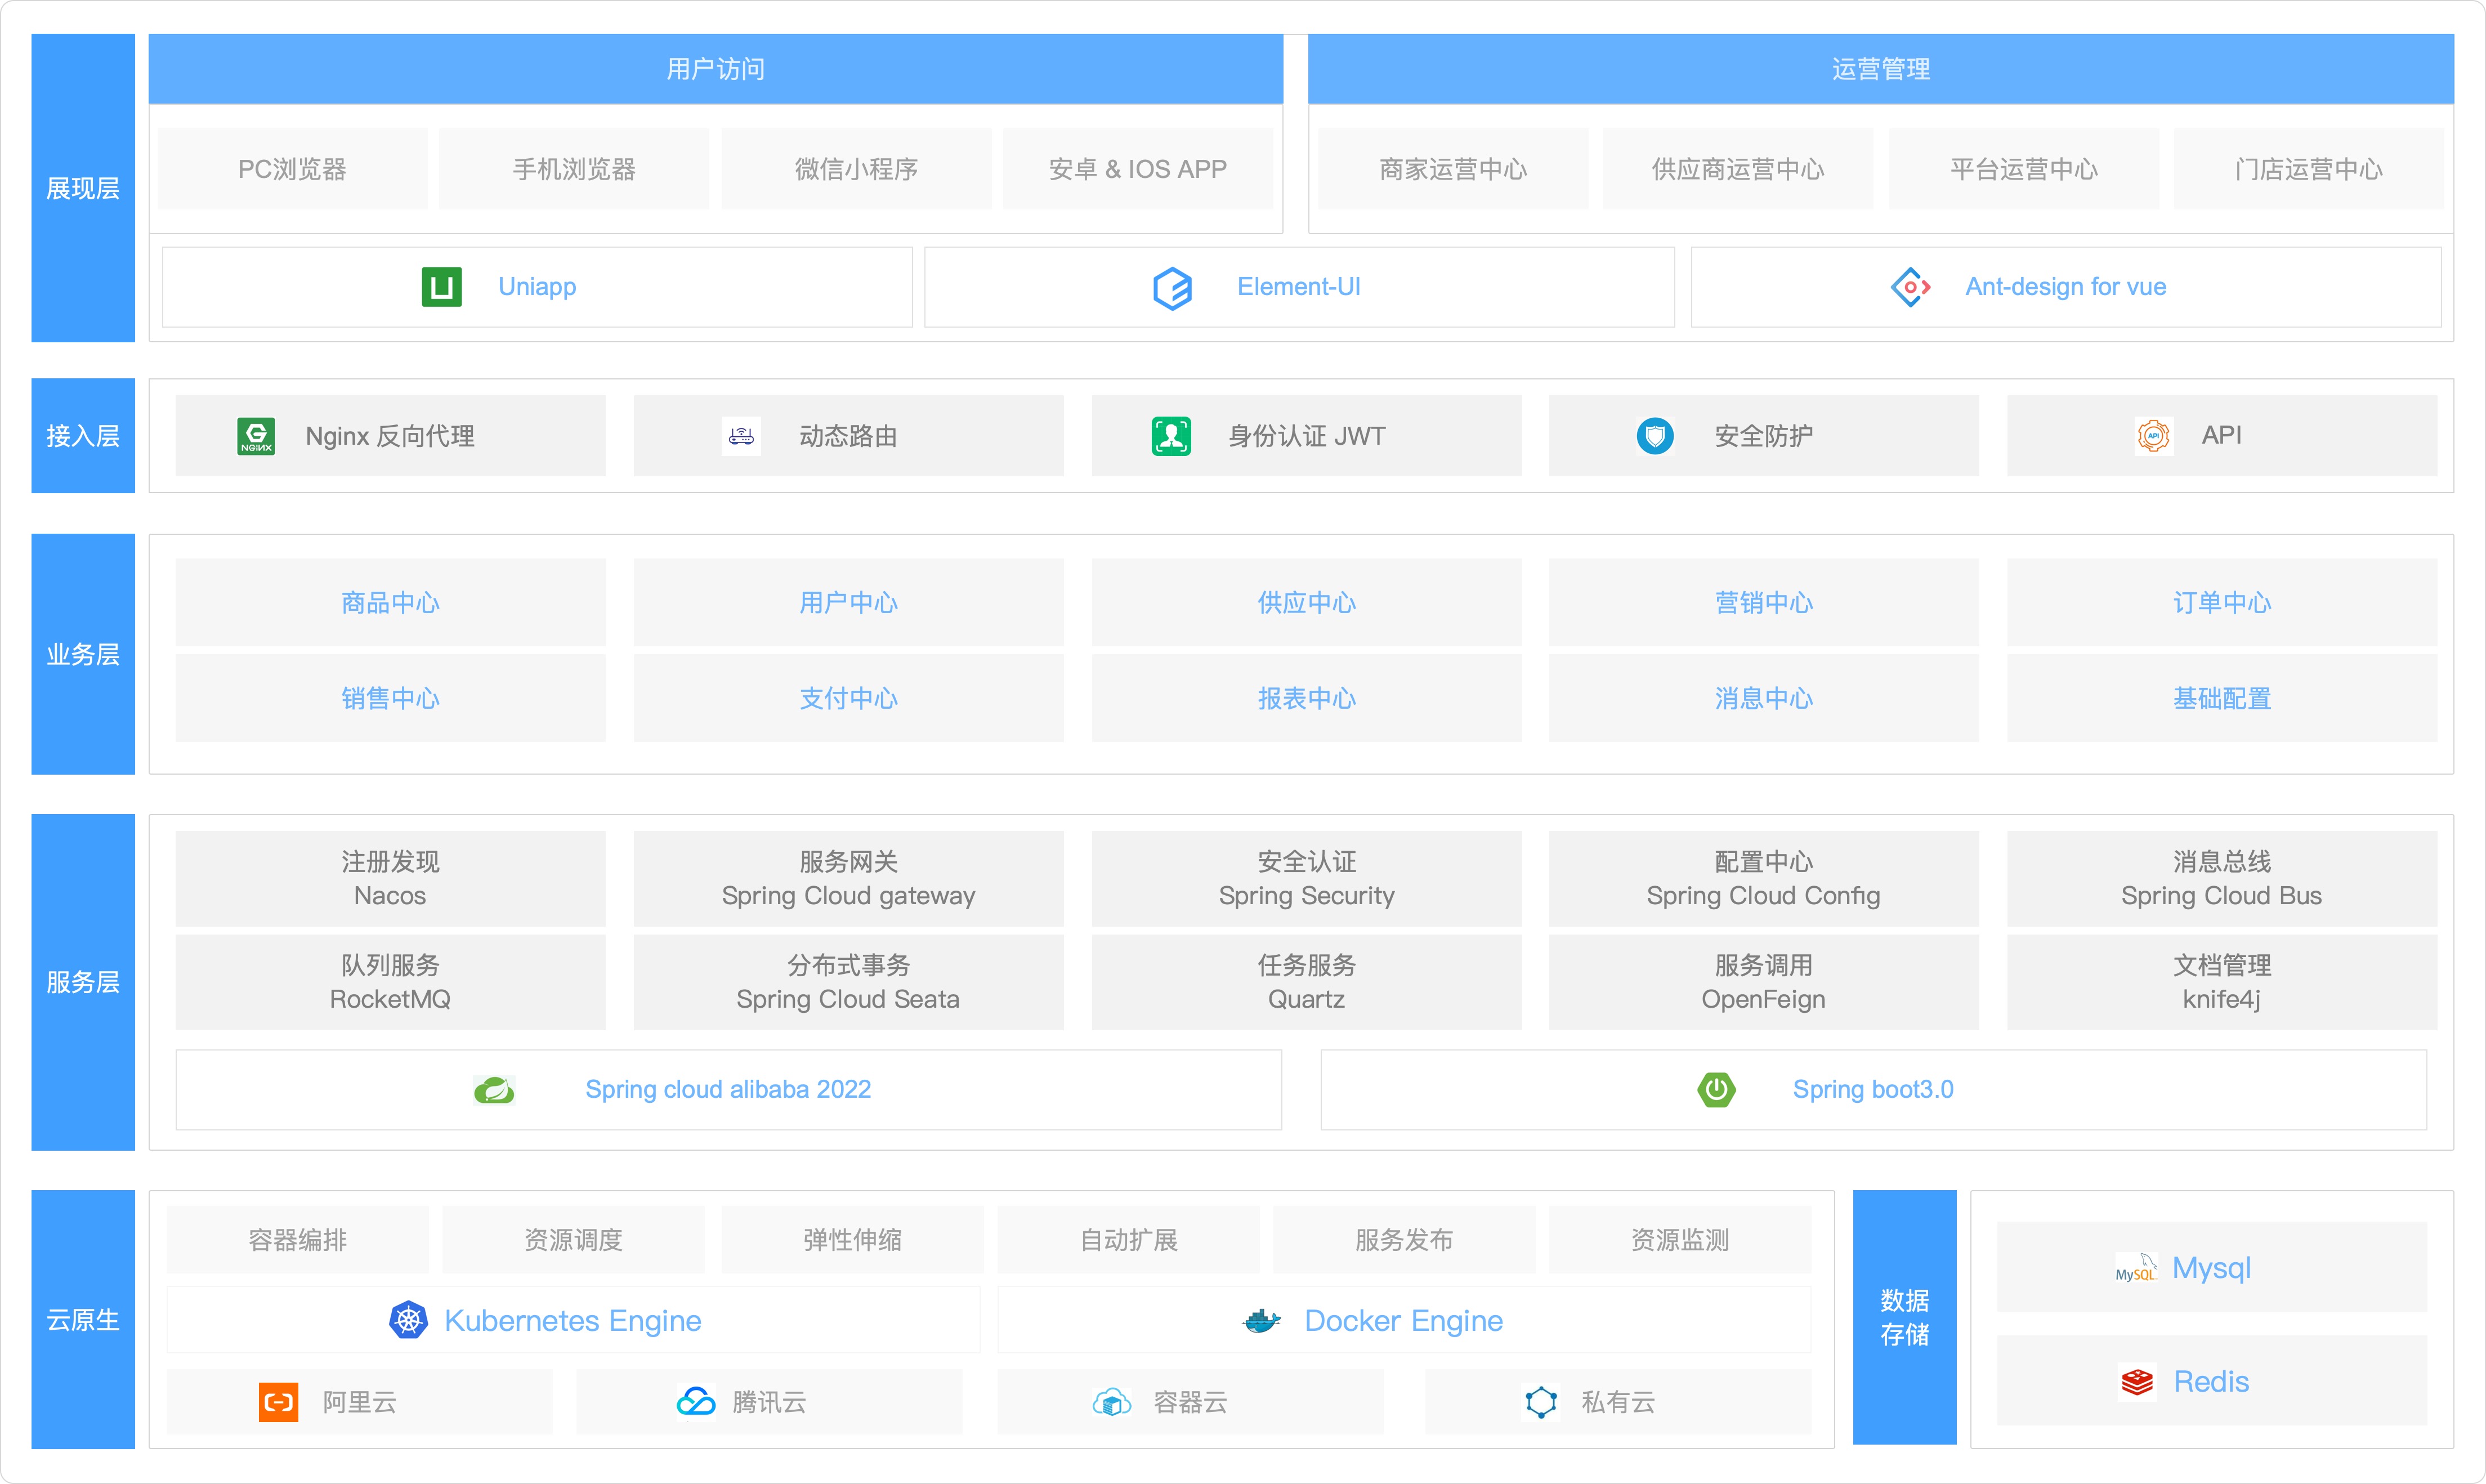Click the 注册发现 Nacos box
2486x1484 pixels.
(x=390, y=878)
